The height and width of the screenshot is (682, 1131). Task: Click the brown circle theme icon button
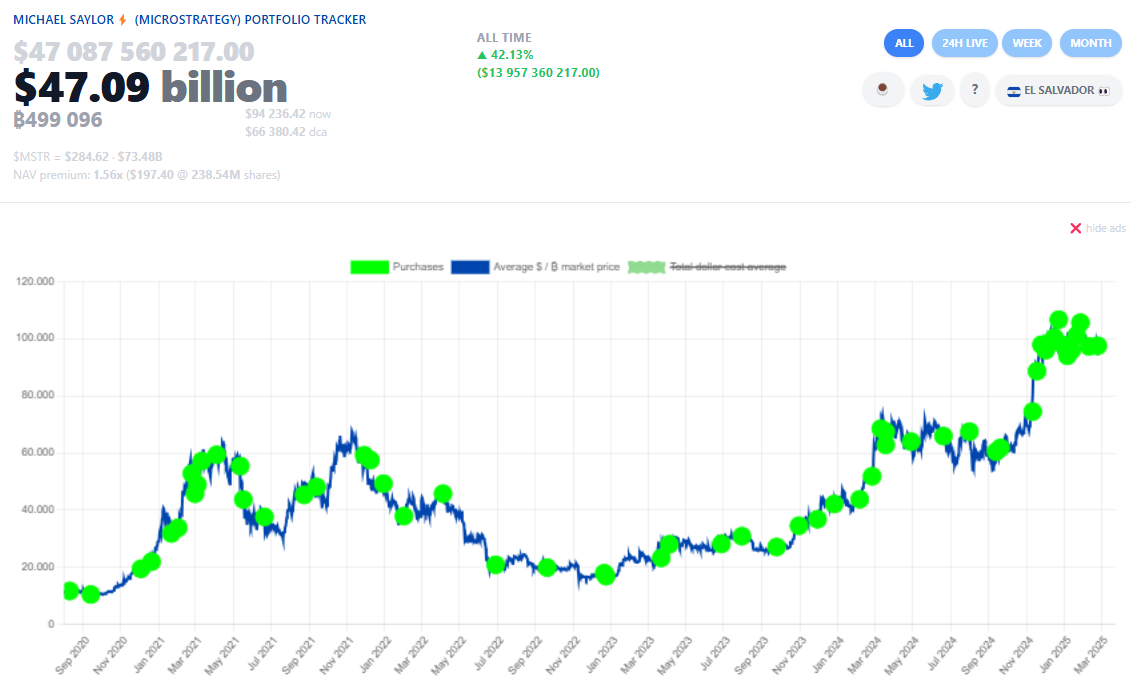click(882, 90)
